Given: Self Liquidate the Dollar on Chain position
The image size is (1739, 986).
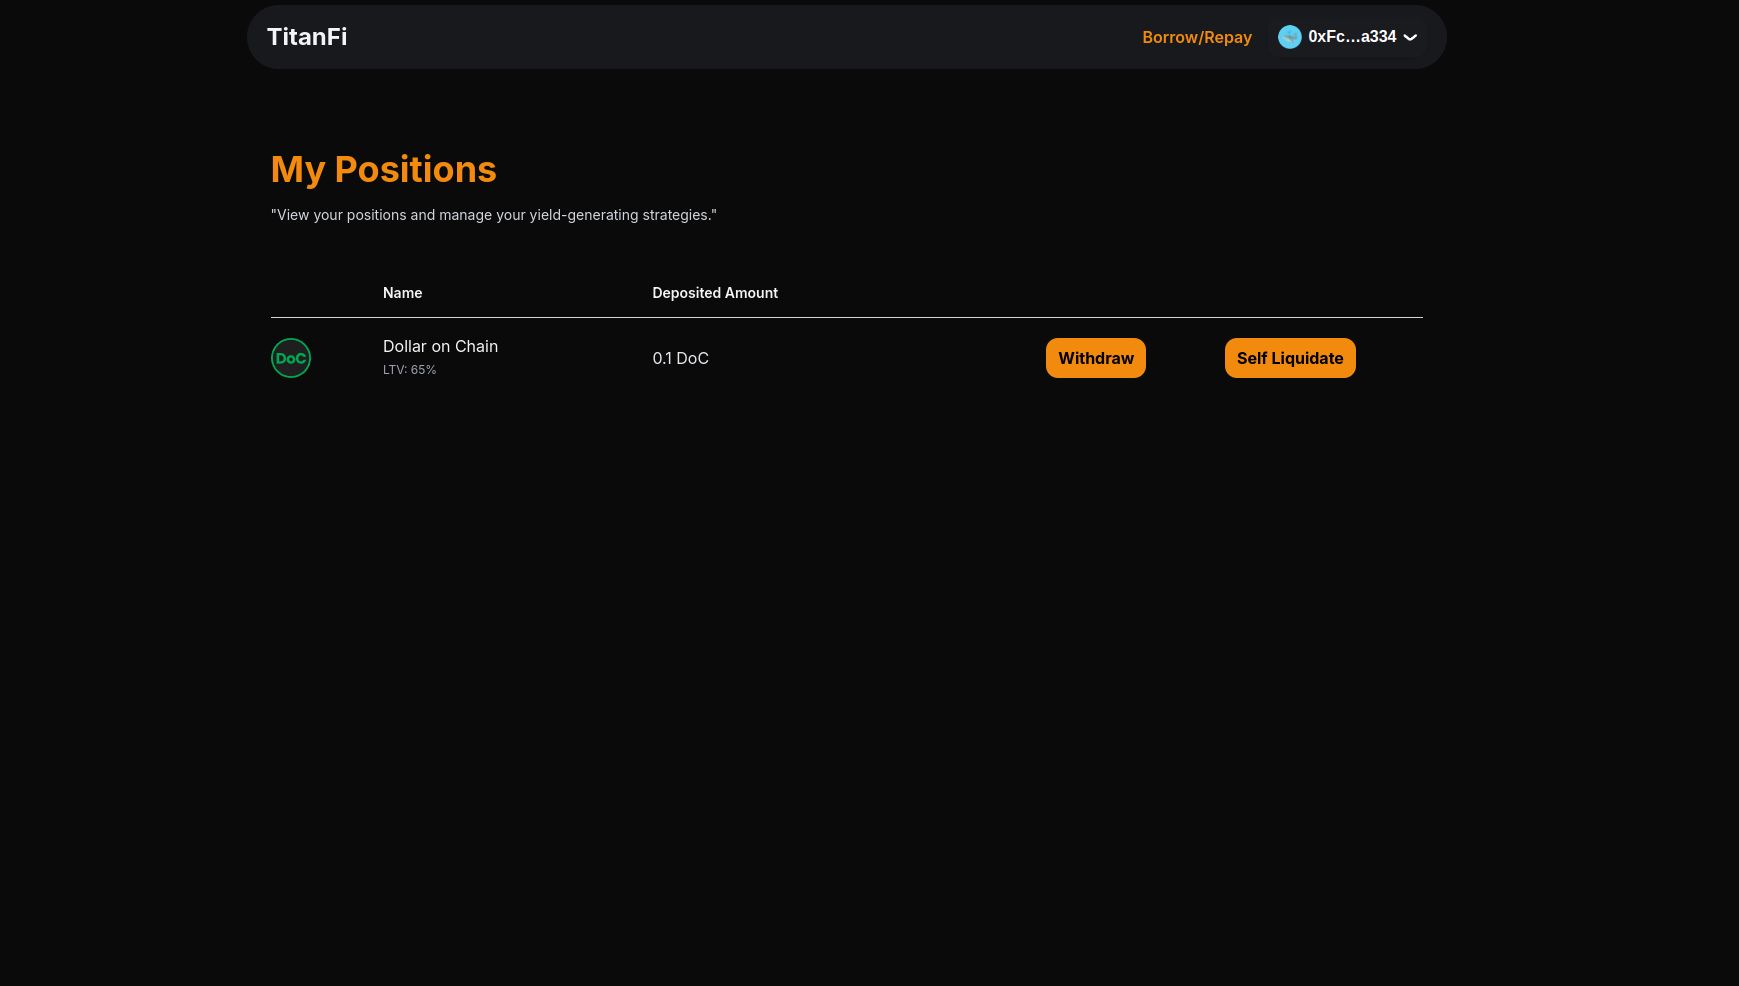Looking at the screenshot, I should point(1290,358).
